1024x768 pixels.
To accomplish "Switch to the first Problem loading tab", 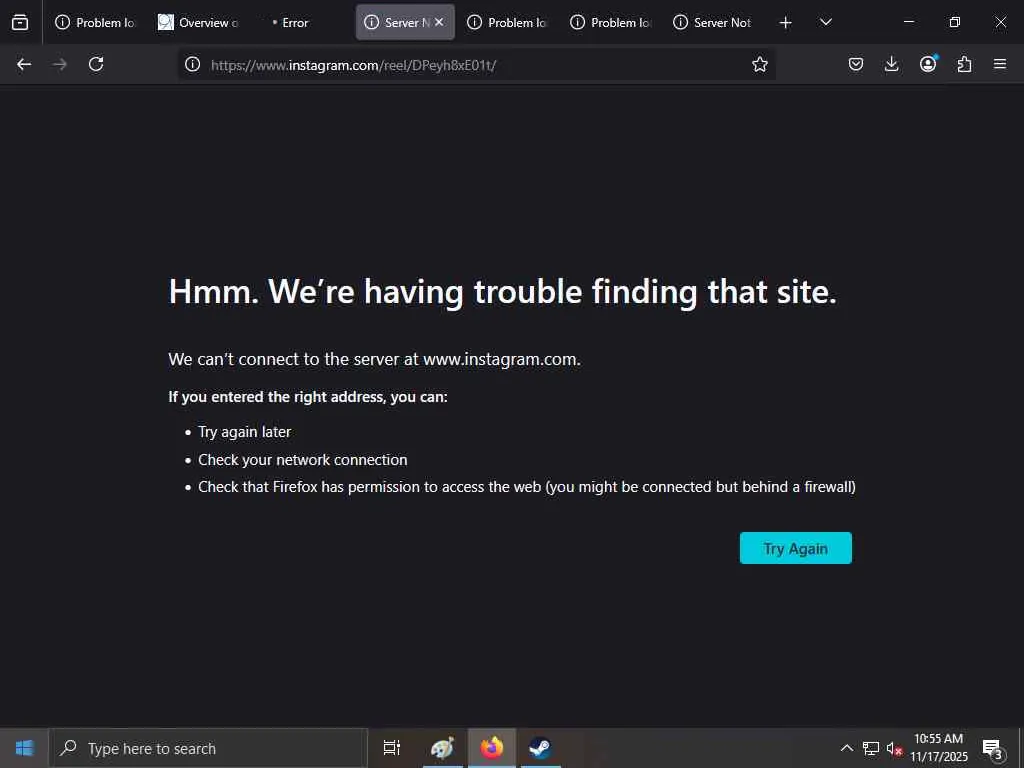I will point(95,22).
